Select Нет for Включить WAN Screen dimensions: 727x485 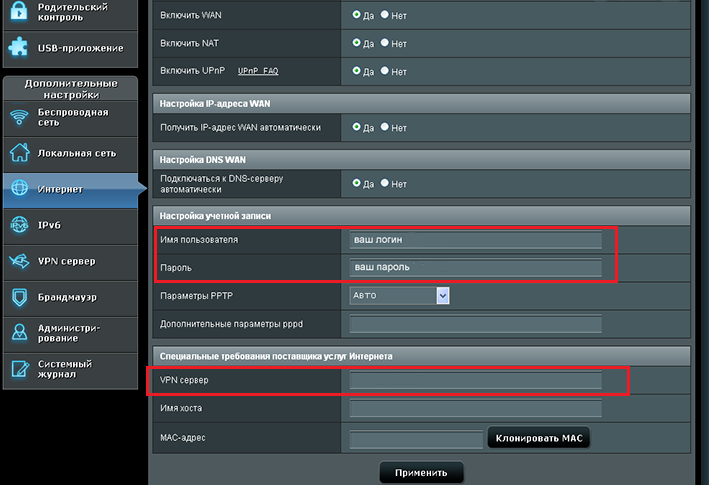coord(385,15)
